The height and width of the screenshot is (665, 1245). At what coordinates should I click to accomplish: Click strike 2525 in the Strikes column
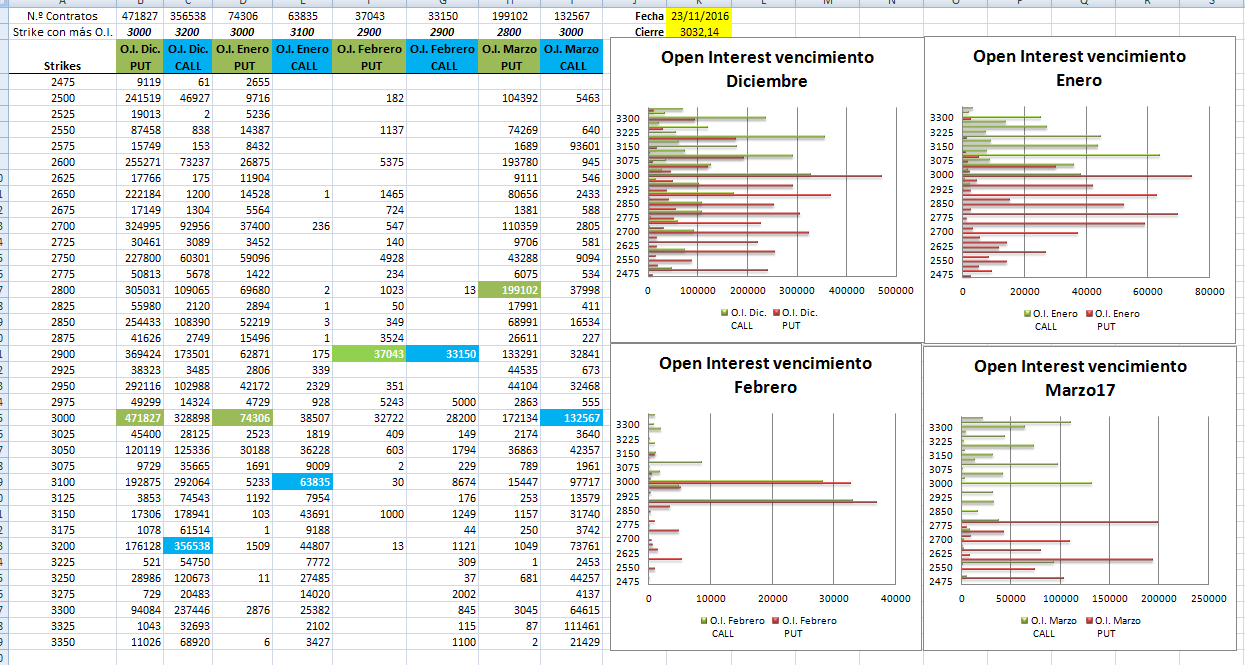pyautogui.click(x=62, y=114)
